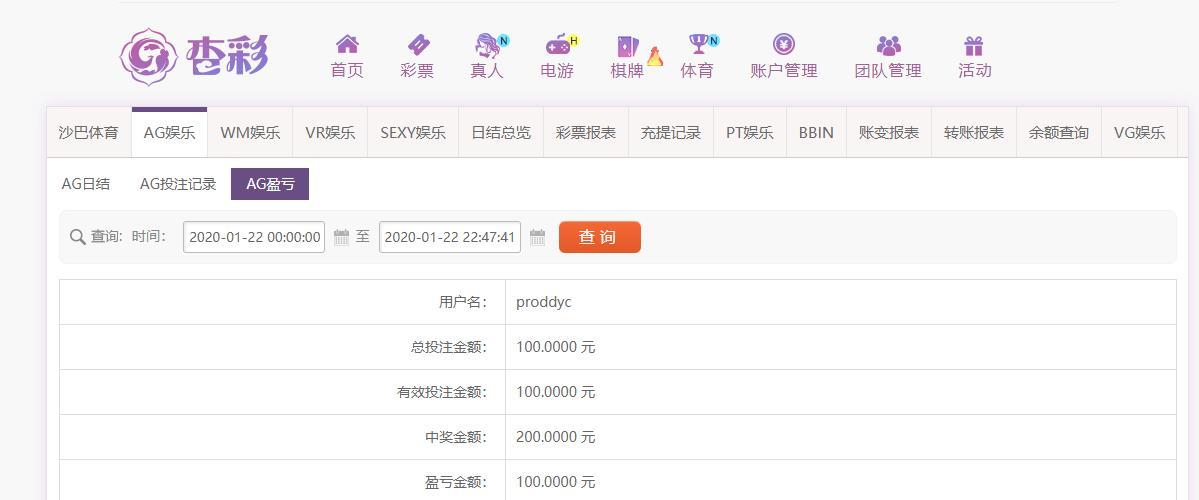Switch to the 沙巴体育 tab
The width and height of the screenshot is (1199, 500).
click(89, 133)
